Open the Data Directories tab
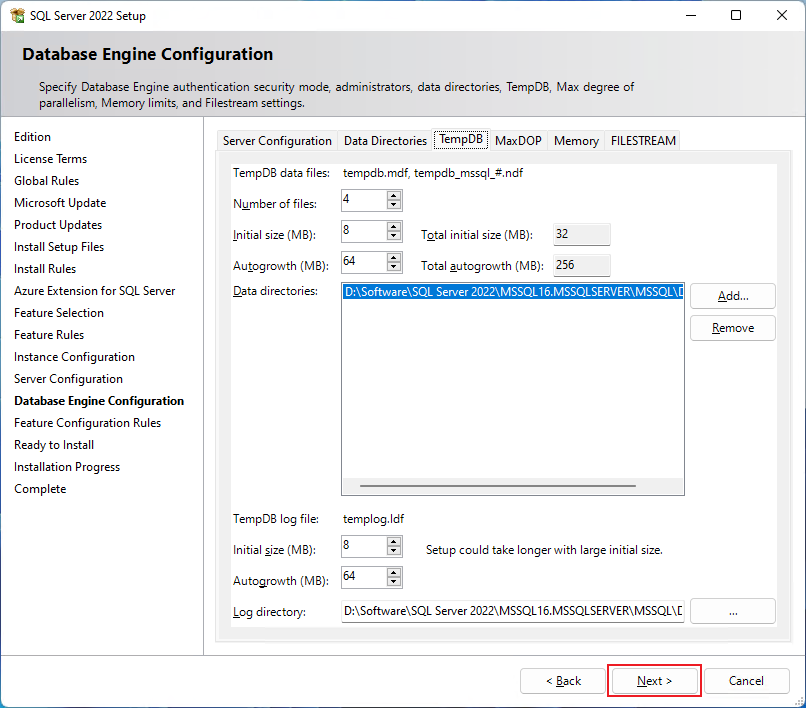 click(385, 141)
